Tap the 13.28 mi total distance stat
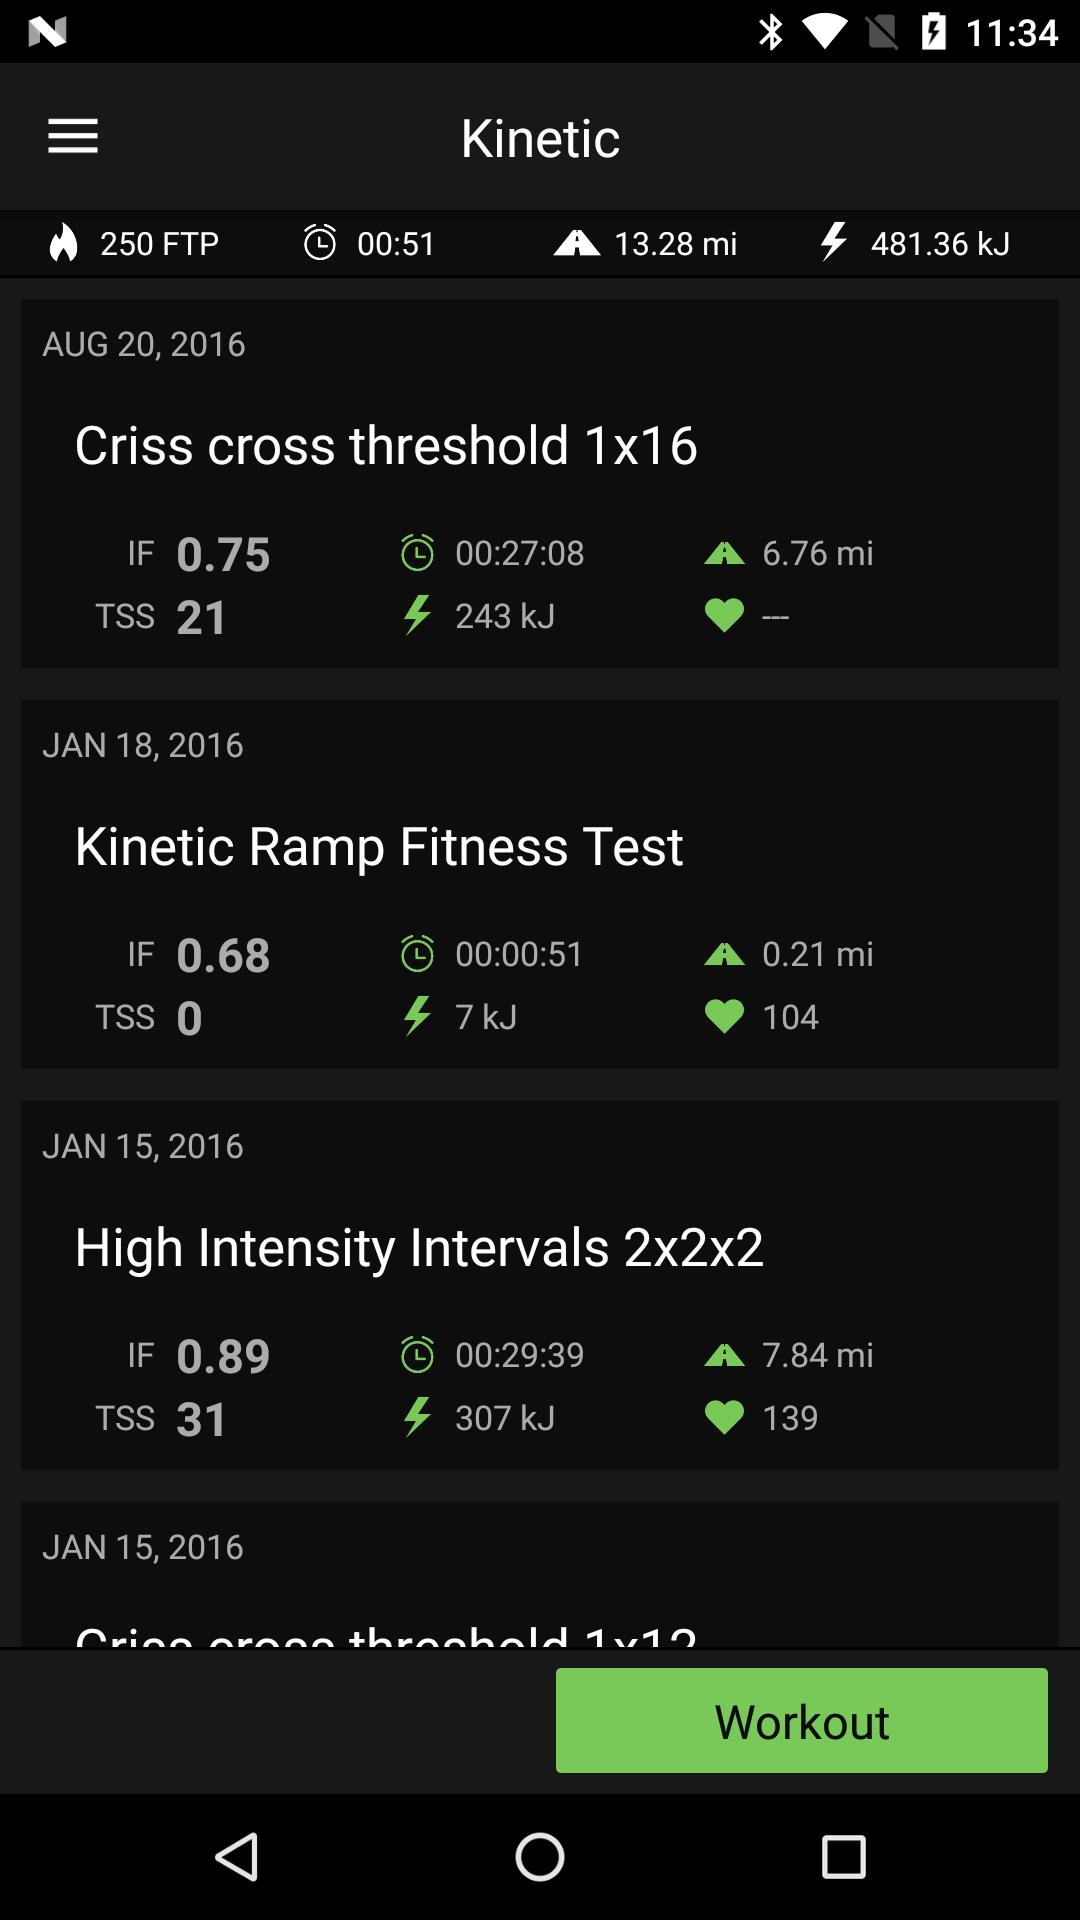 pyautogui.click(x=676, y=243)
